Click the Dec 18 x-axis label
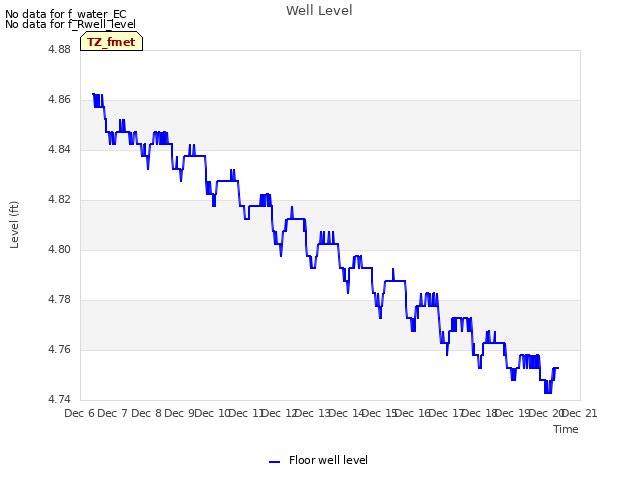This screenshot has height=480, width=640. (480, 413)
